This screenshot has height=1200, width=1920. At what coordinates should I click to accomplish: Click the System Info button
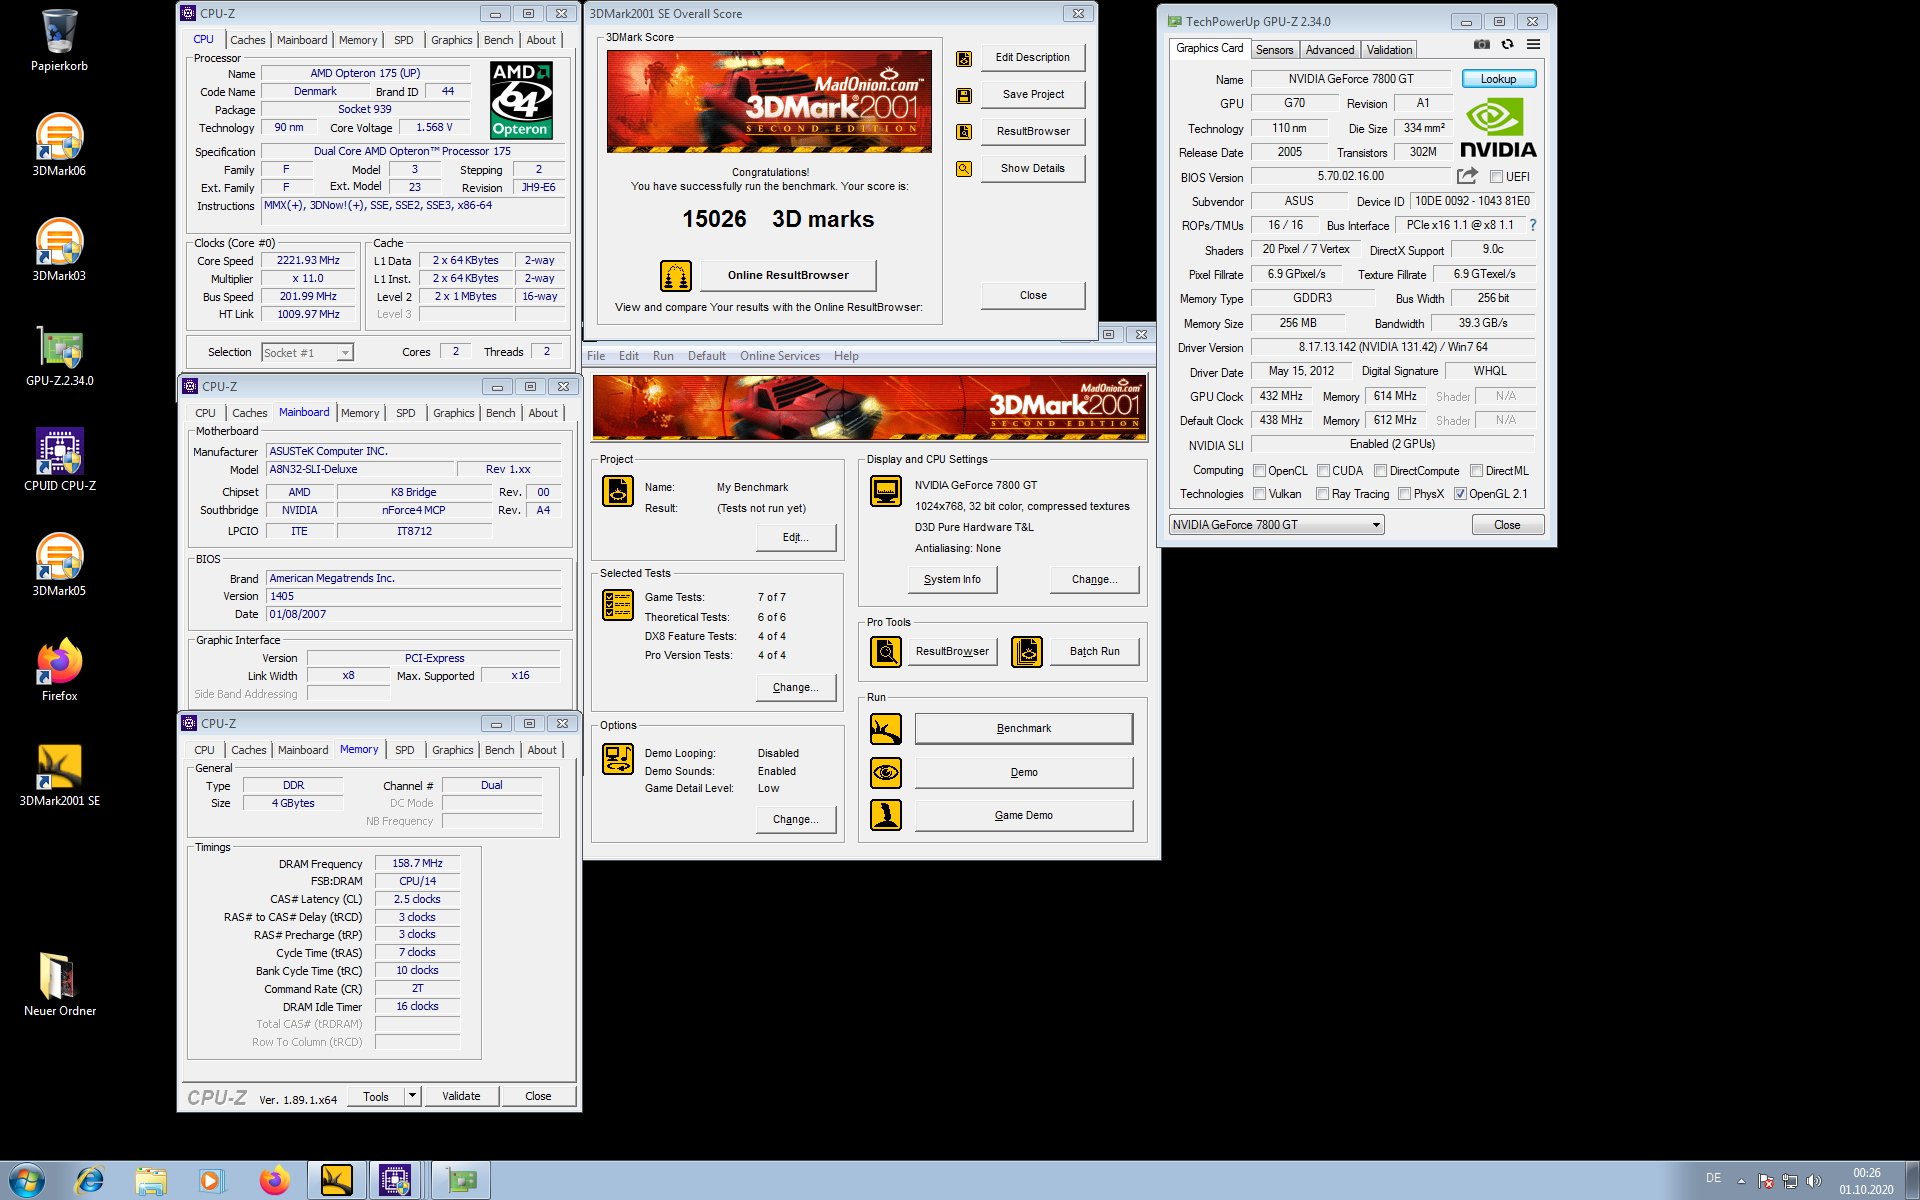point(952,579)
